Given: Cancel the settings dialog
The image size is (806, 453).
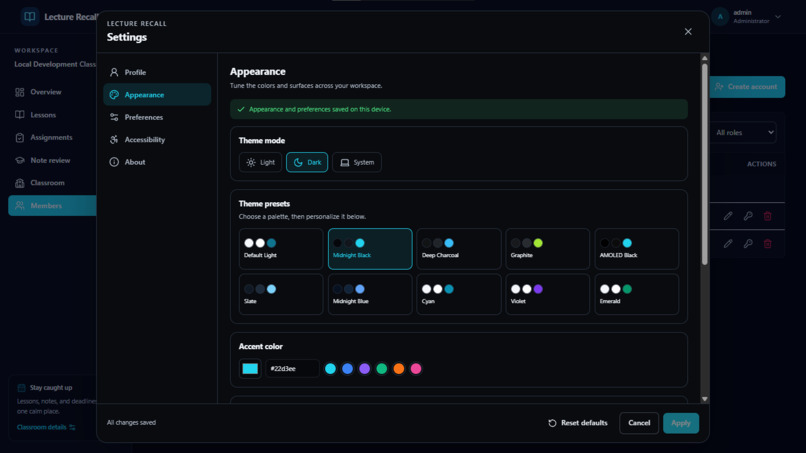Looking at the screenshot, I should click(x=639, y=423).
